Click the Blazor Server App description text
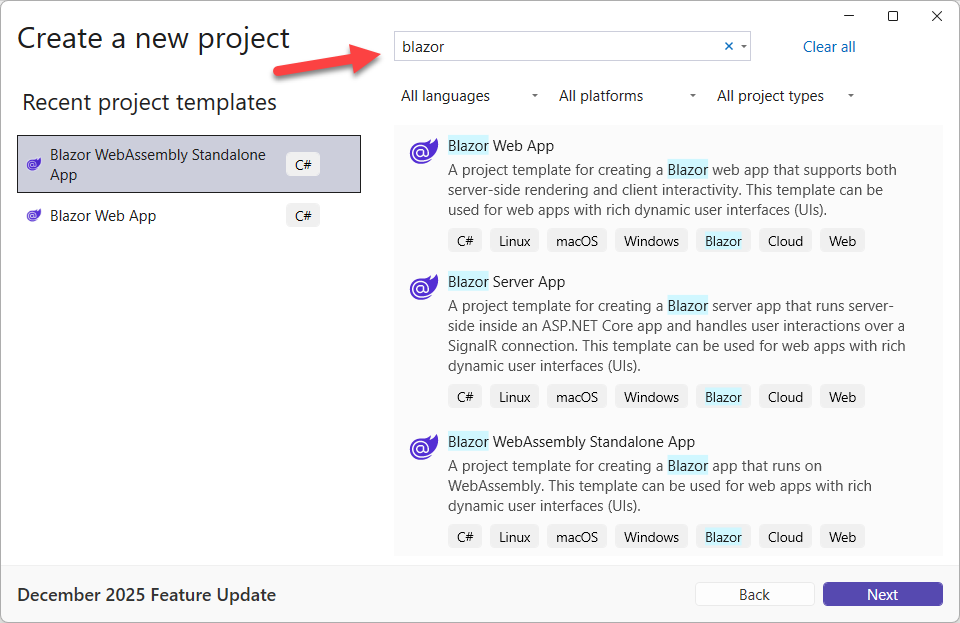 pyautogui.click(x=677, y=336)
